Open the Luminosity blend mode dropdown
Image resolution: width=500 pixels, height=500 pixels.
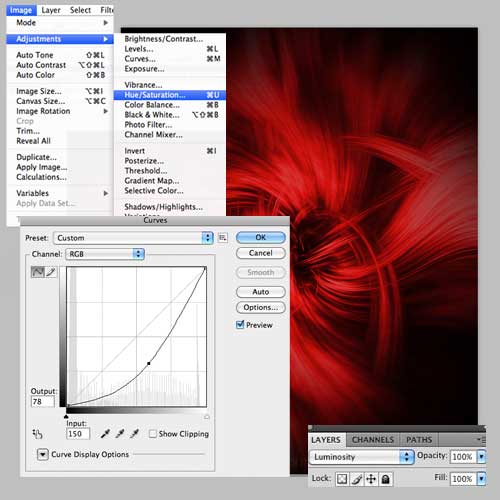click(362, 457)
